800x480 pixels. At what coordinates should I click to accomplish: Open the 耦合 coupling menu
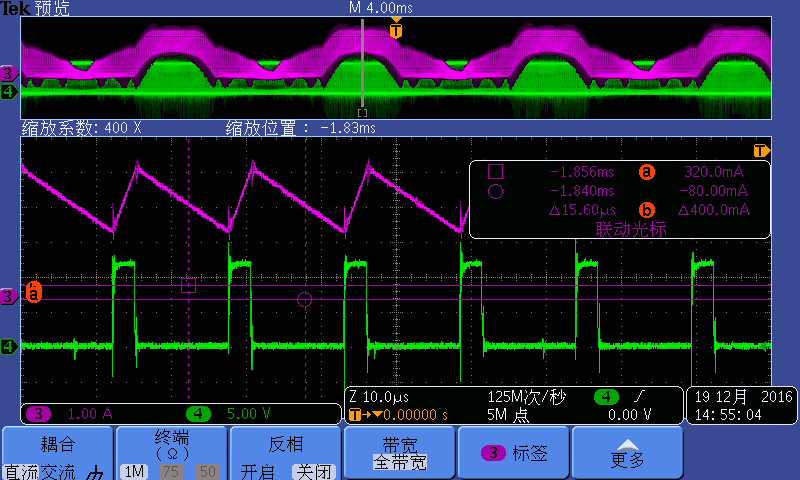(58, 444)
